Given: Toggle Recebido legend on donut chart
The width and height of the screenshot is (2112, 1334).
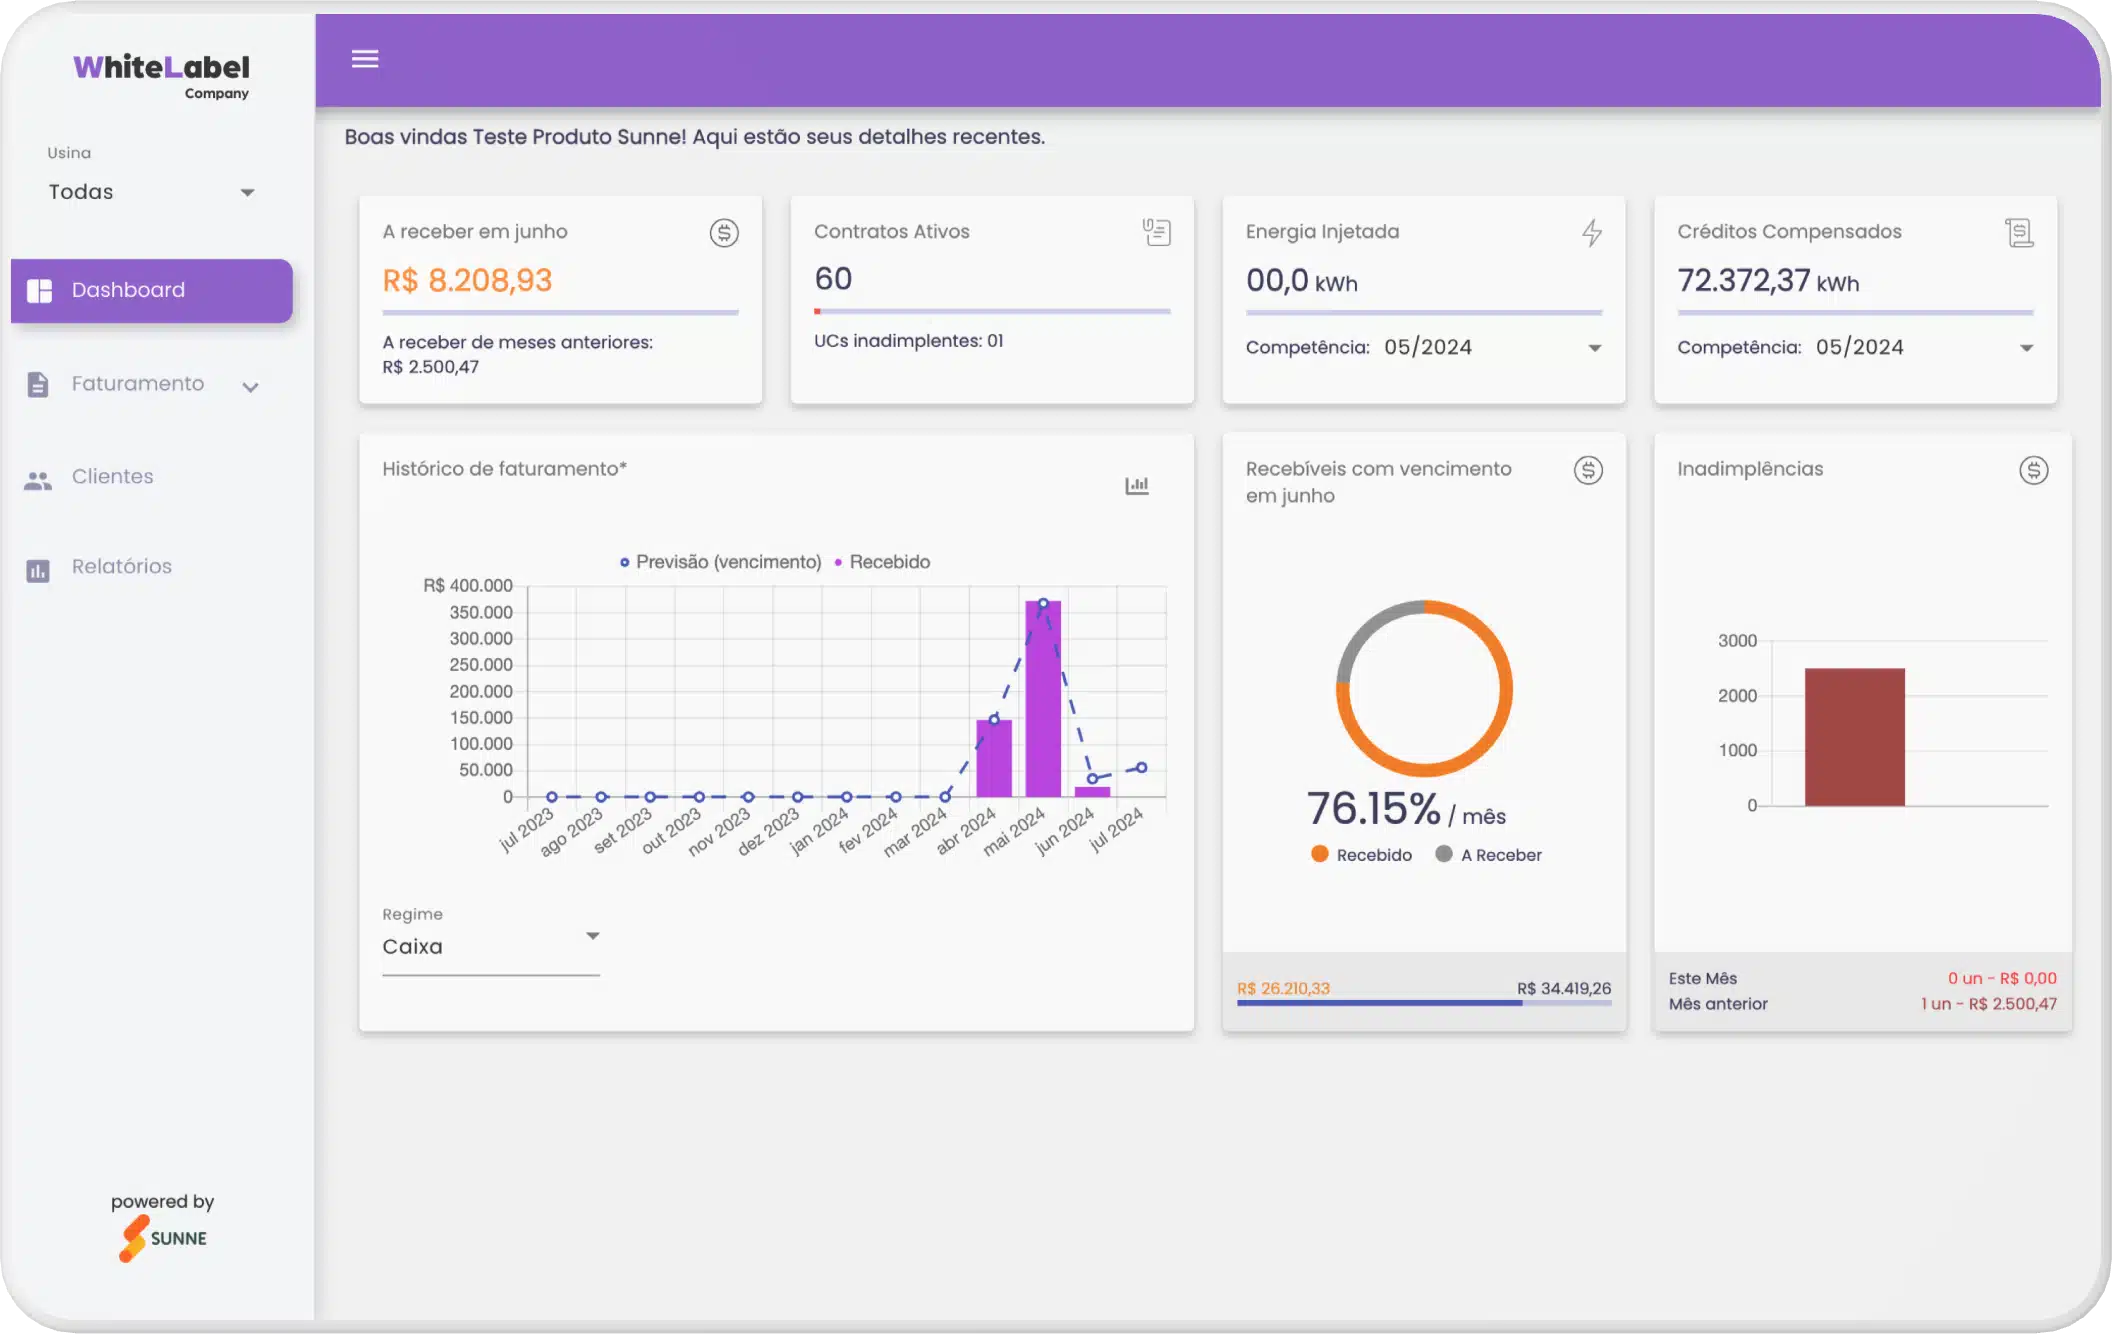Looking at the screenshot, I should tap(1362, 855).
